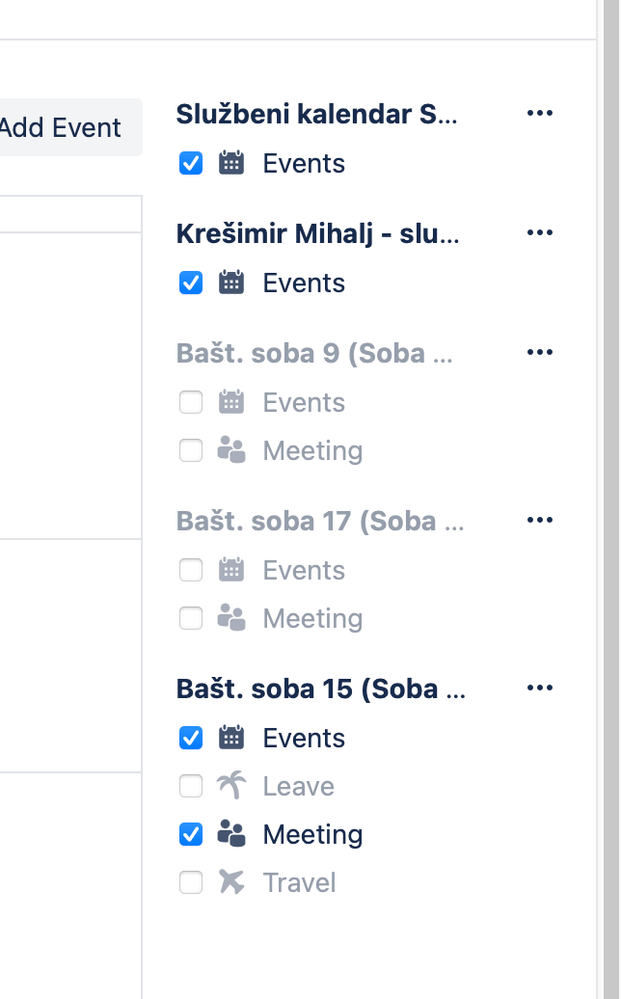Click the Events calendar icon under Bašt. soba 15
The image size is (621, 999).
[231, 737]
